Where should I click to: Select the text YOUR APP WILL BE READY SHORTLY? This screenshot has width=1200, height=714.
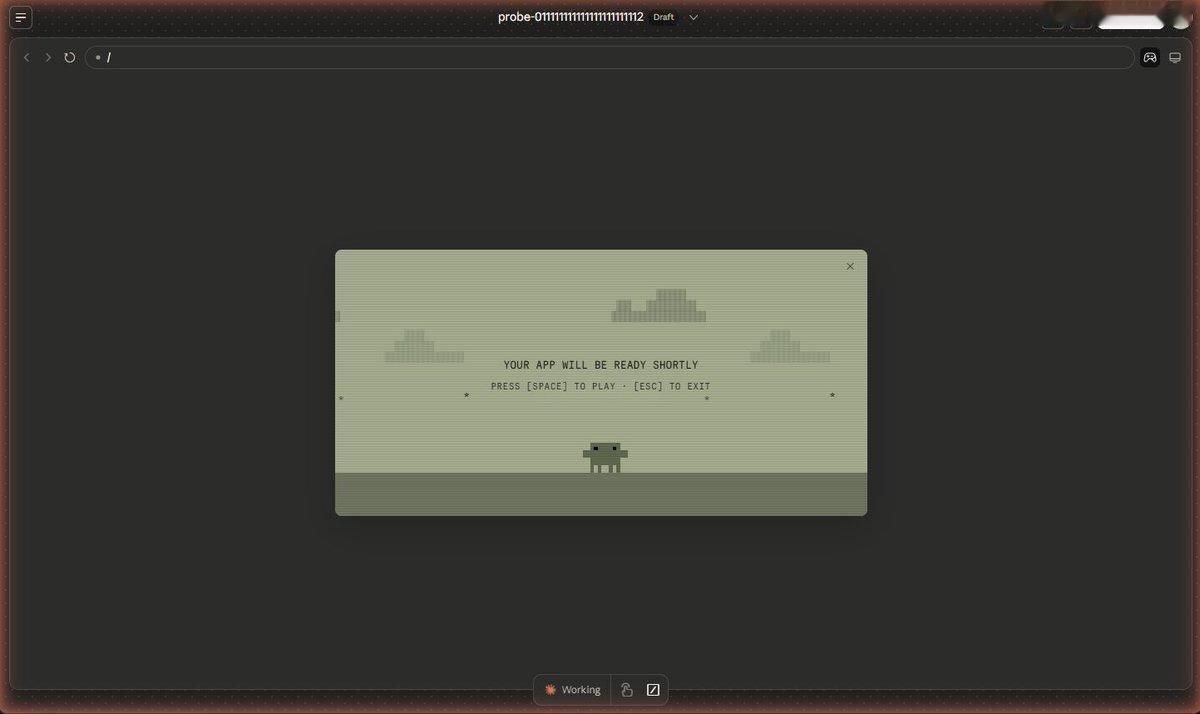601,365
